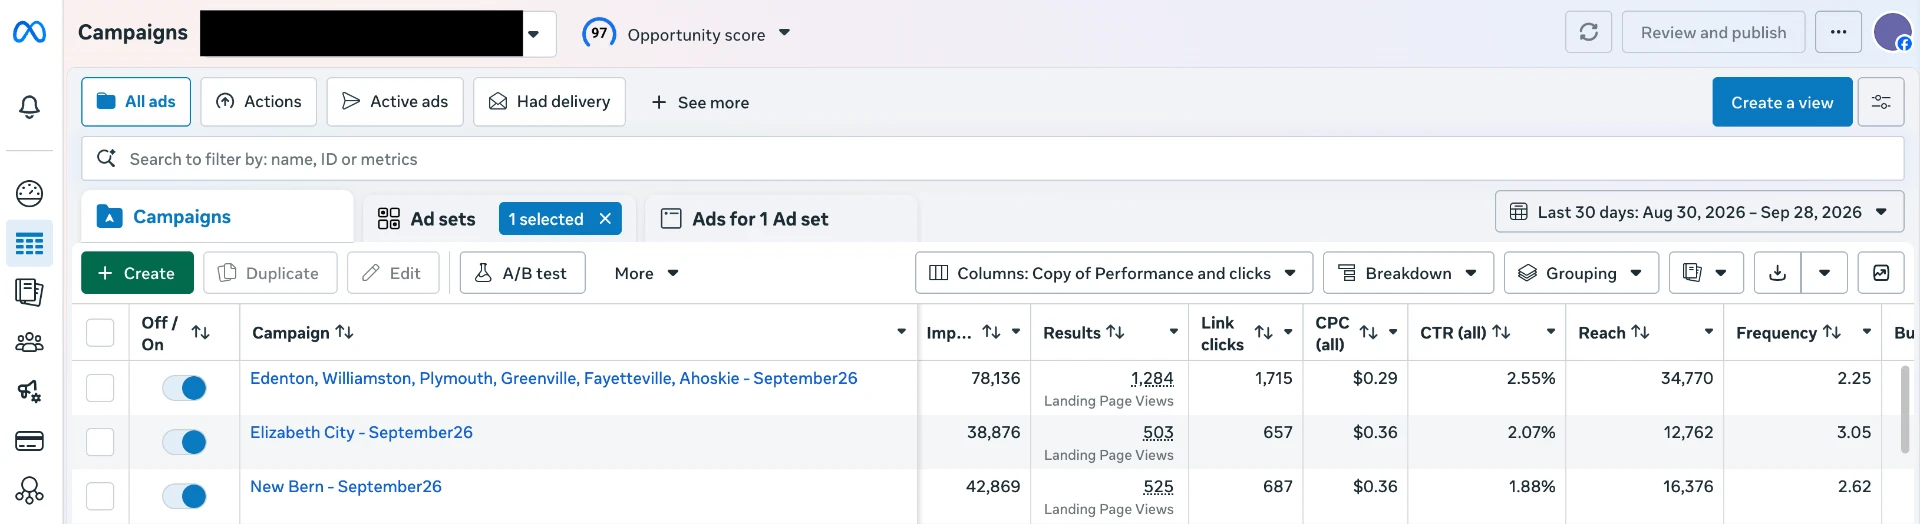Switch to the Campaigns tab
This screenshot has height=524, width=1920.
pos(217,217)
